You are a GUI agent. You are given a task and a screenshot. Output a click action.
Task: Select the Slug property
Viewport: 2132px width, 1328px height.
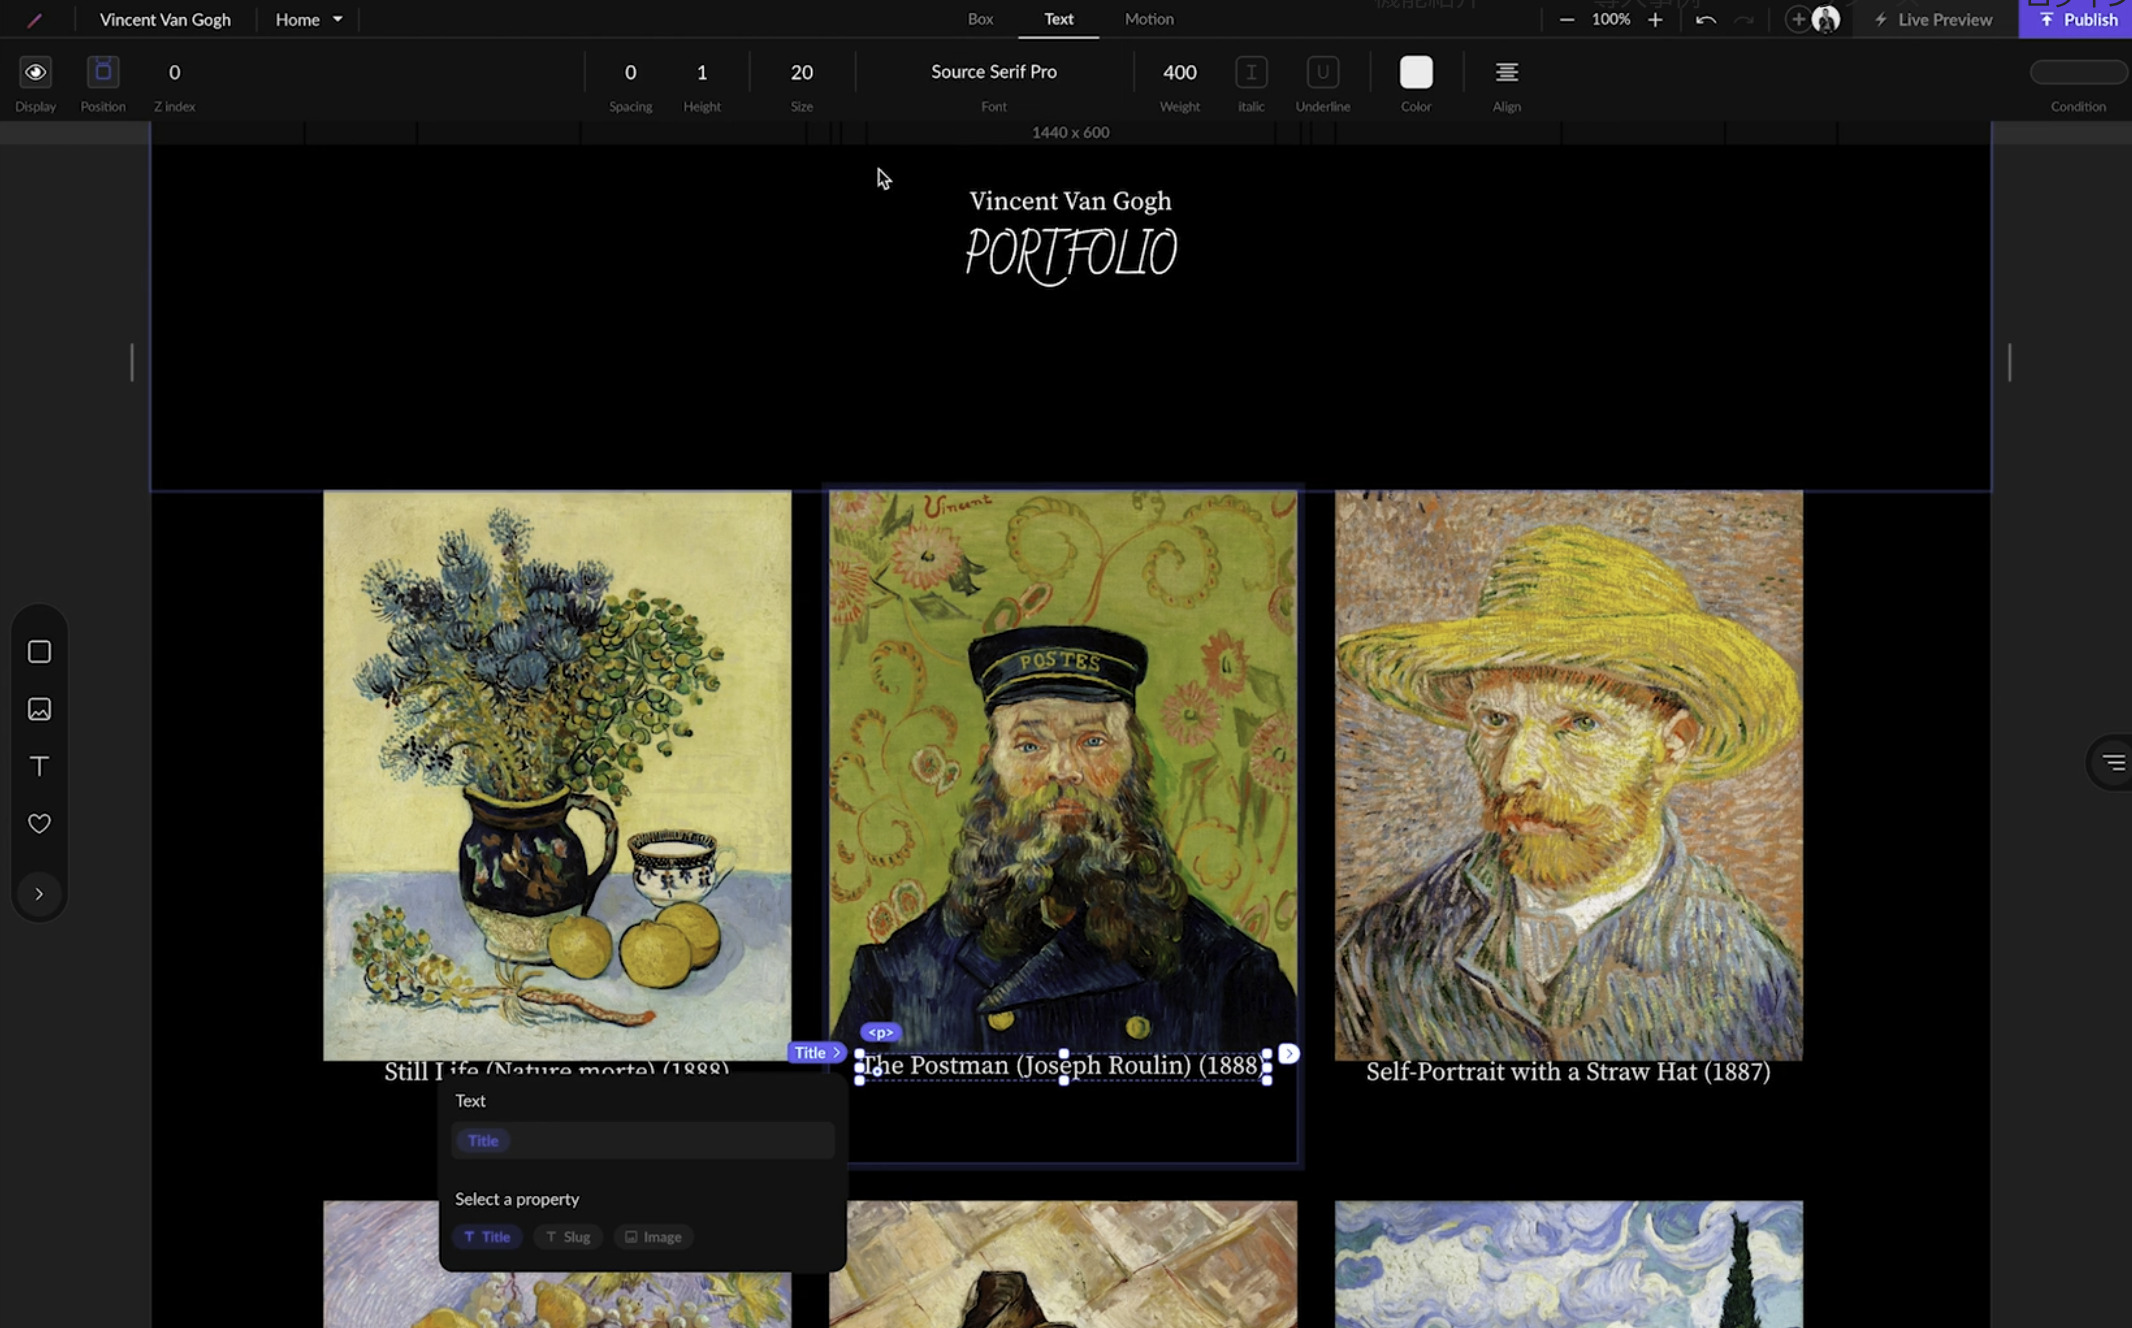click(567, 1237)
